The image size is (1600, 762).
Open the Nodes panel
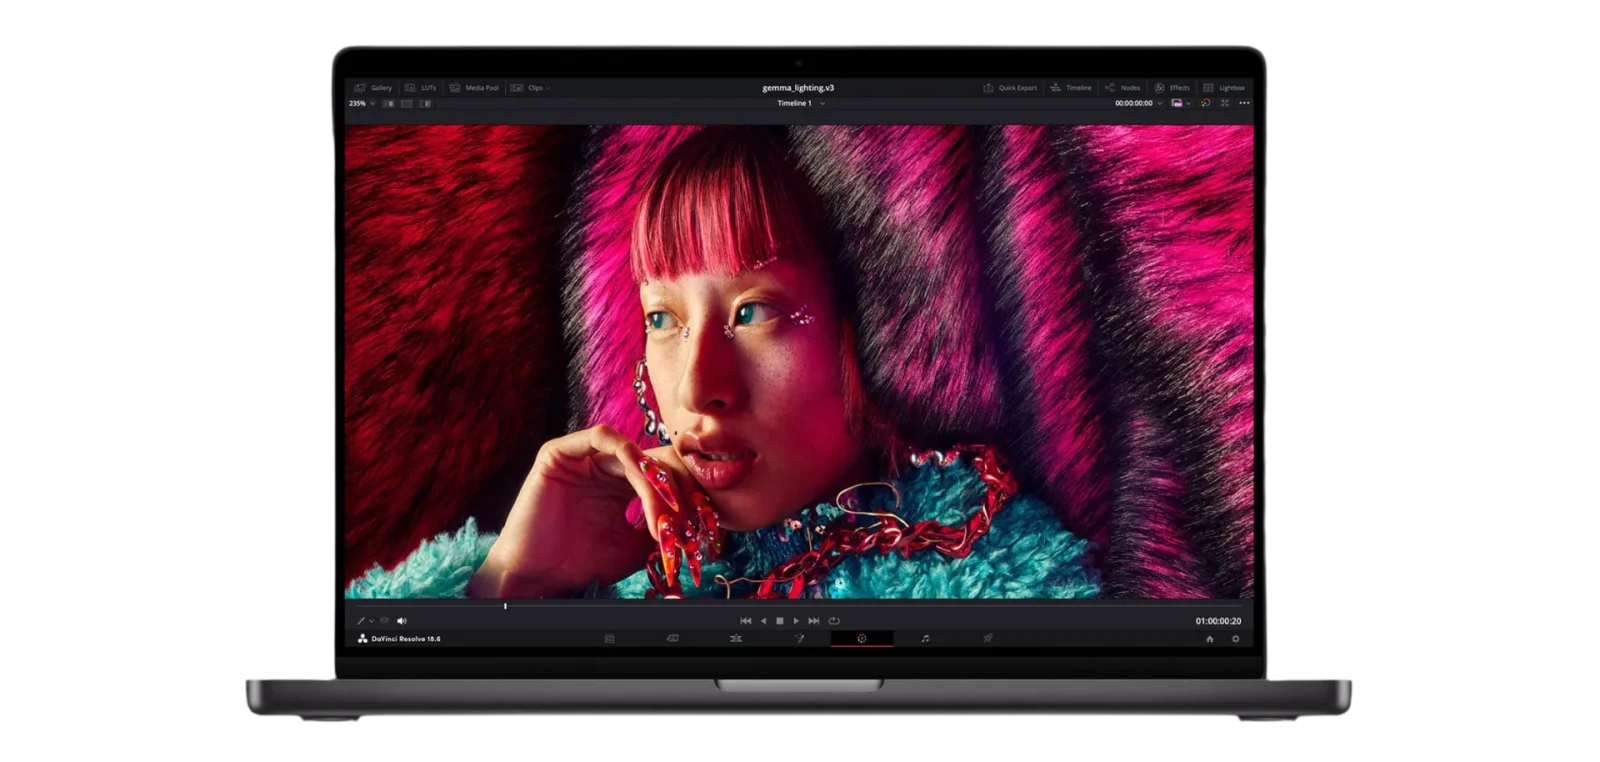click(x=1123, y=88)
